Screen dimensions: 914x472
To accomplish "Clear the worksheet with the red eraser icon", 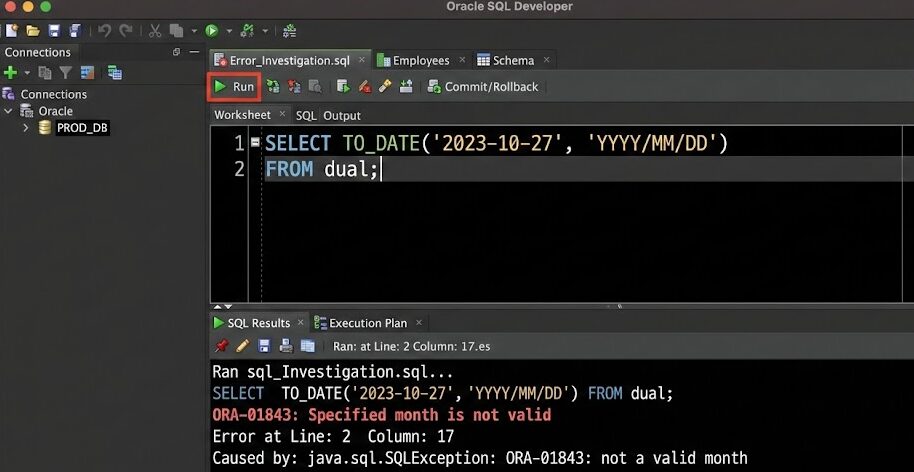I will click(x=365, y=87).
